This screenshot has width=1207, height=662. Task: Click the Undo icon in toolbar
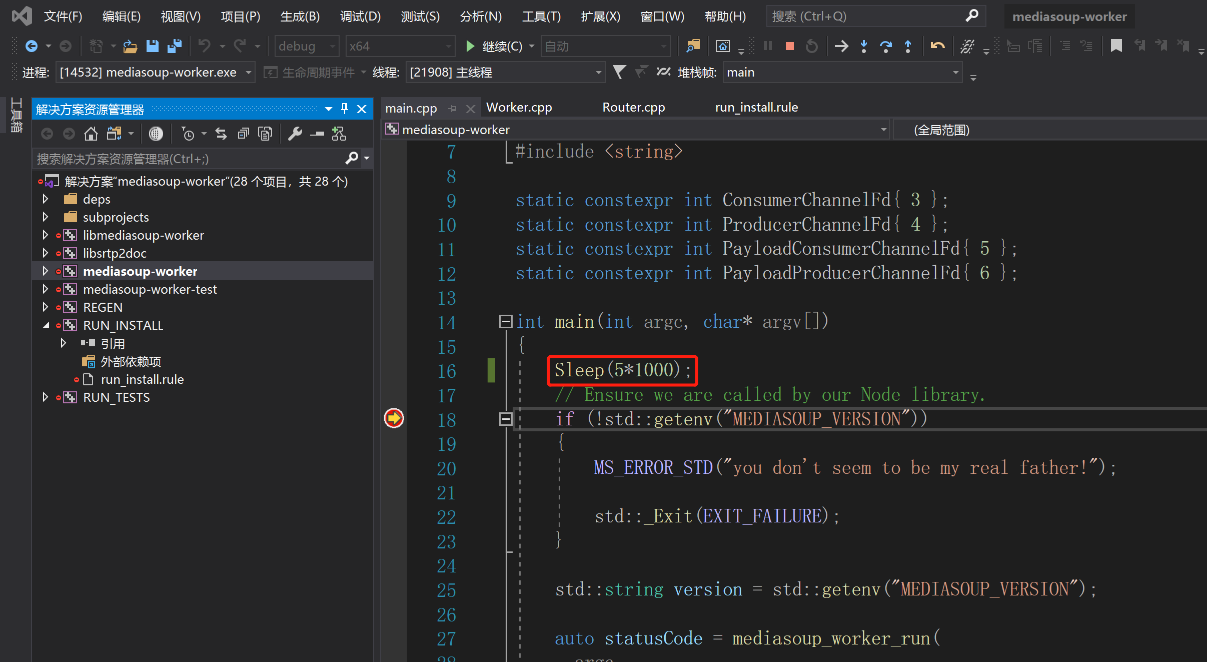(204, 46)
